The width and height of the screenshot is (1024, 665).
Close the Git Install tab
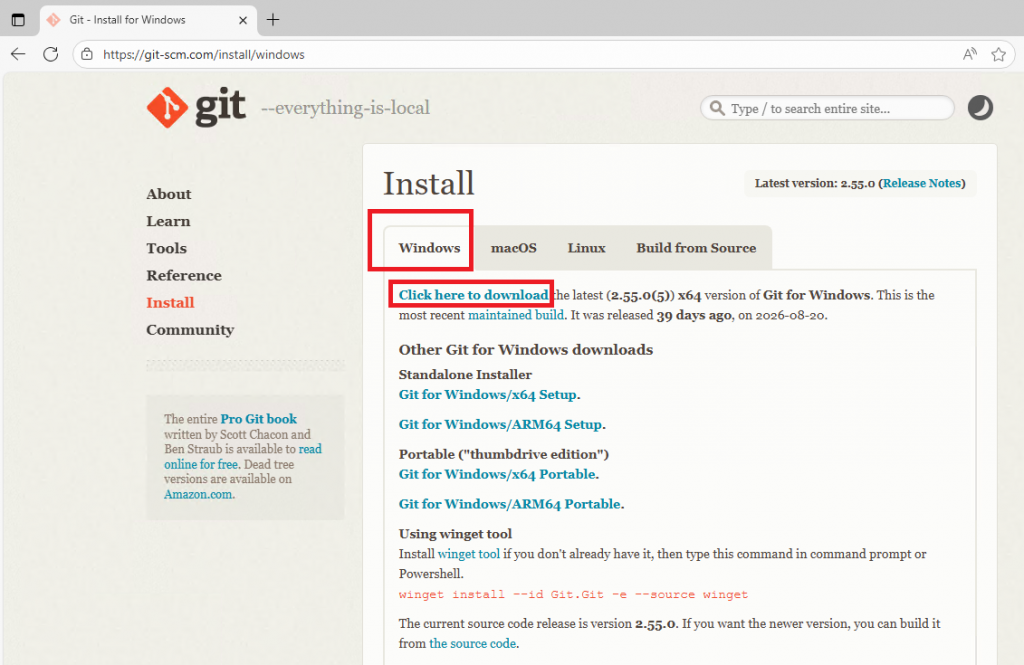click(x=243, y=20)
